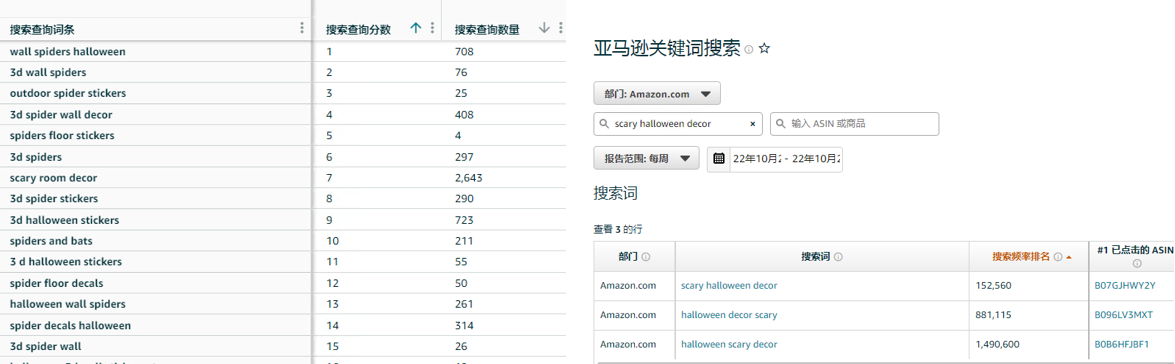Select the row halloween wall spiders
1175x364 pixels.
pyautogui.click(x=283, y=304)
